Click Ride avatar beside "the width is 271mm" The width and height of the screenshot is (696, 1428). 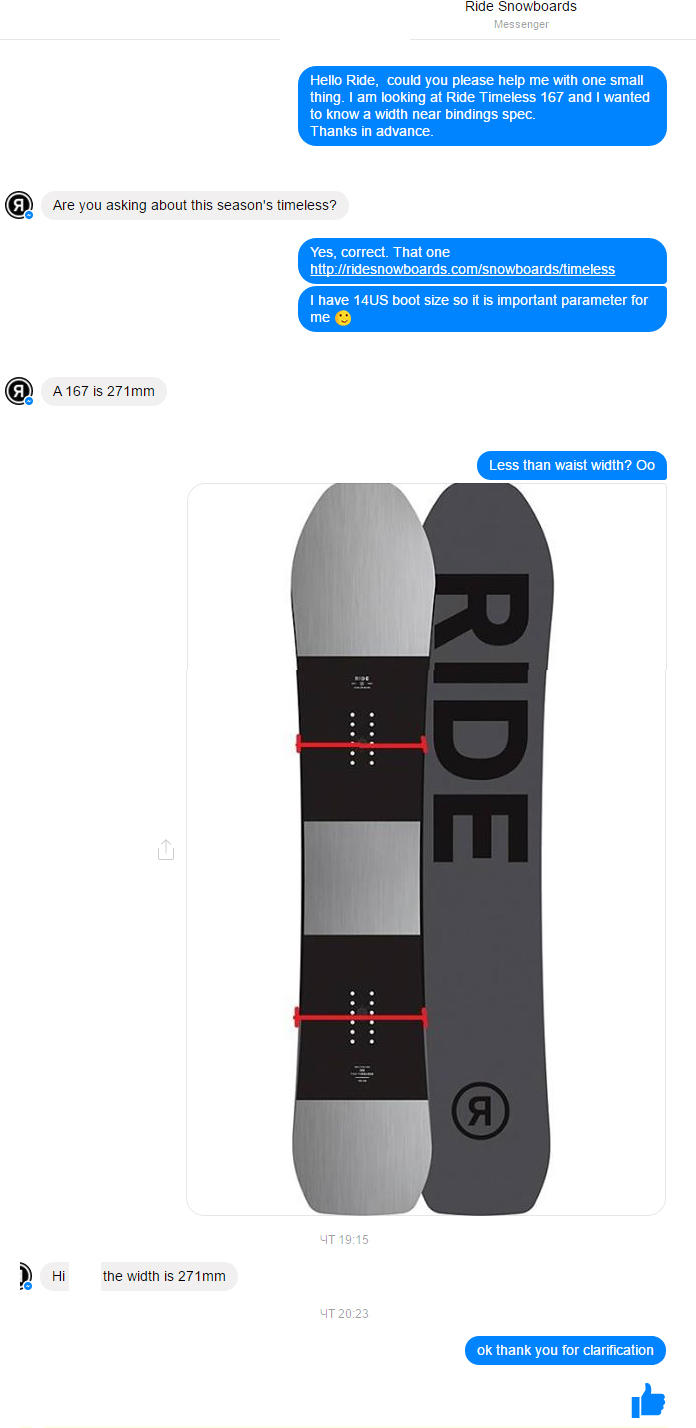pos(24,1276)
